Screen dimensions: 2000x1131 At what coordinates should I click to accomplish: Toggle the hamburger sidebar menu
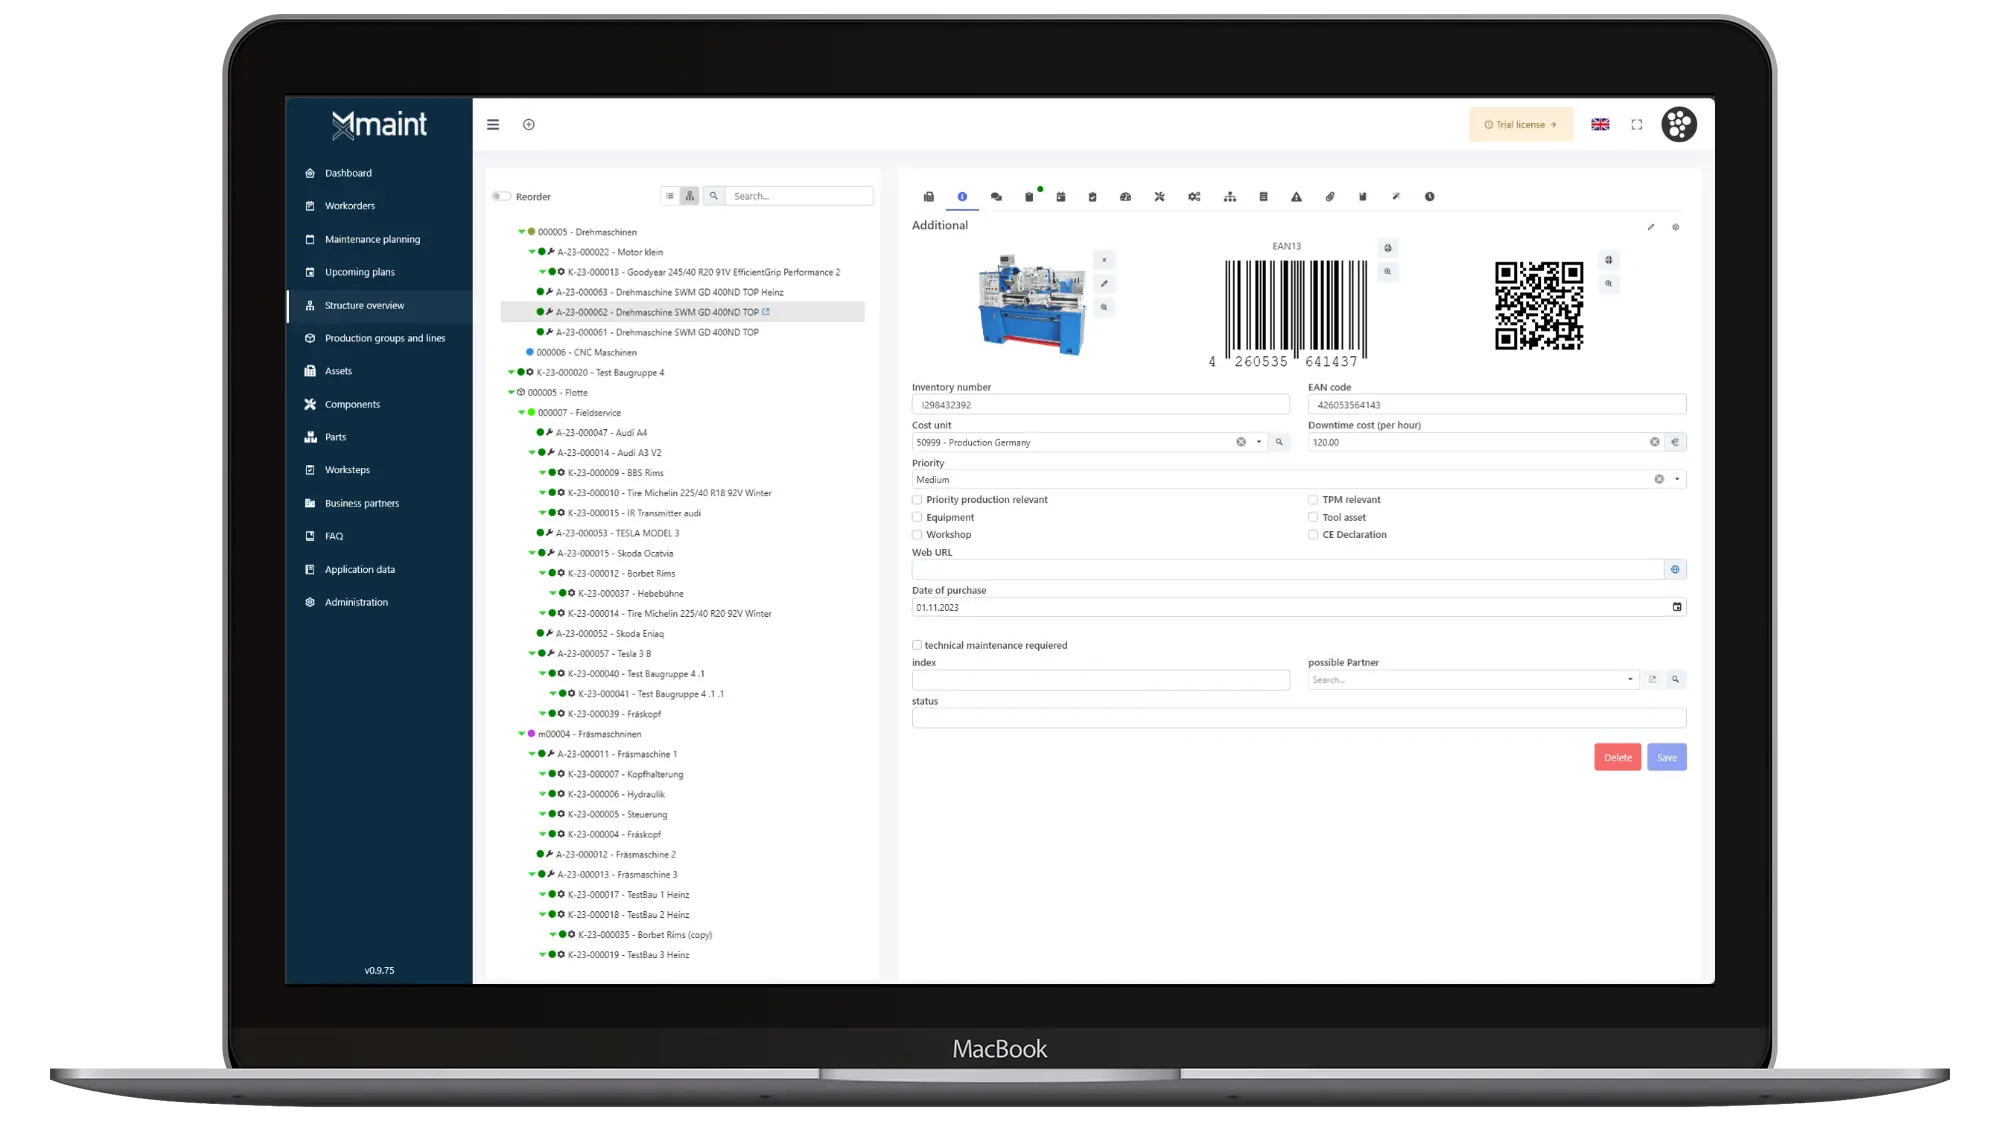point(493,125)
